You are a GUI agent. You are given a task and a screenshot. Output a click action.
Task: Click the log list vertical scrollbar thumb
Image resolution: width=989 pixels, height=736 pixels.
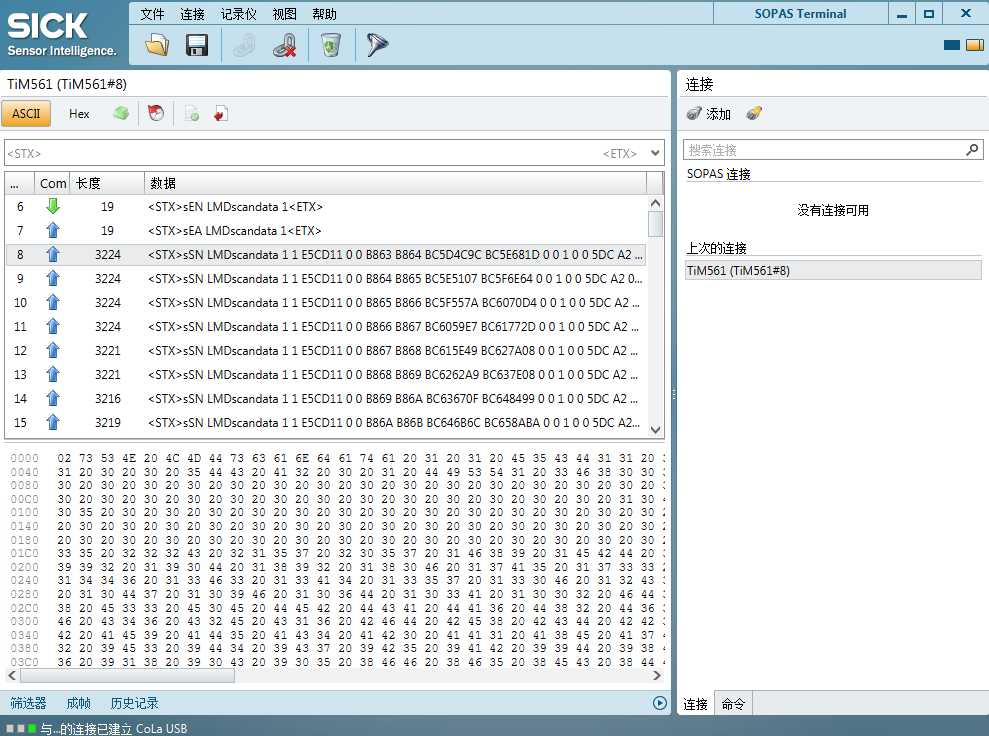655,224
